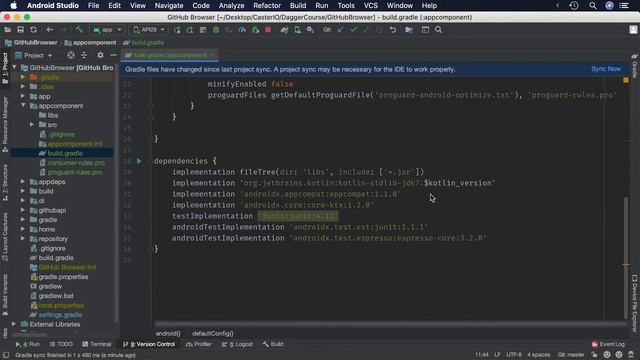Image resolution: width=640 pixels, height=360 pixels.
Task: Click the Attach Debugger icon
Action: (x=255, y=30)
